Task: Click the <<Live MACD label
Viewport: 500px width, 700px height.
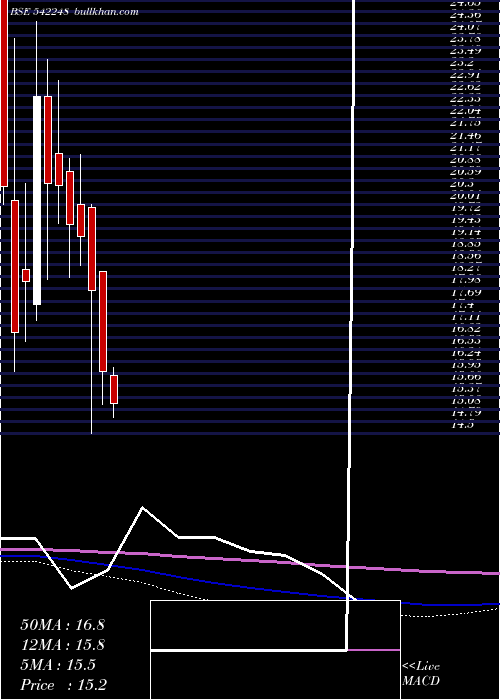Action: tap(421, 673)
